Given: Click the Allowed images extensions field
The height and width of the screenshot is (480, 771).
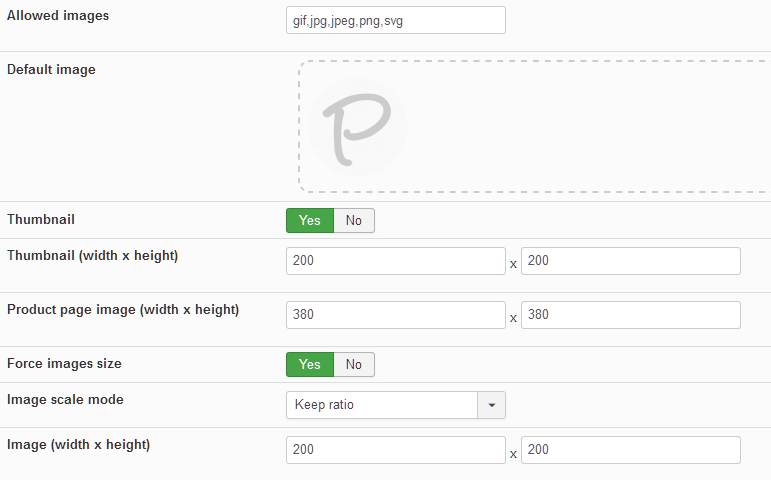Looking at the screenshot, I should pyautogui.click(x=395, y=20).
